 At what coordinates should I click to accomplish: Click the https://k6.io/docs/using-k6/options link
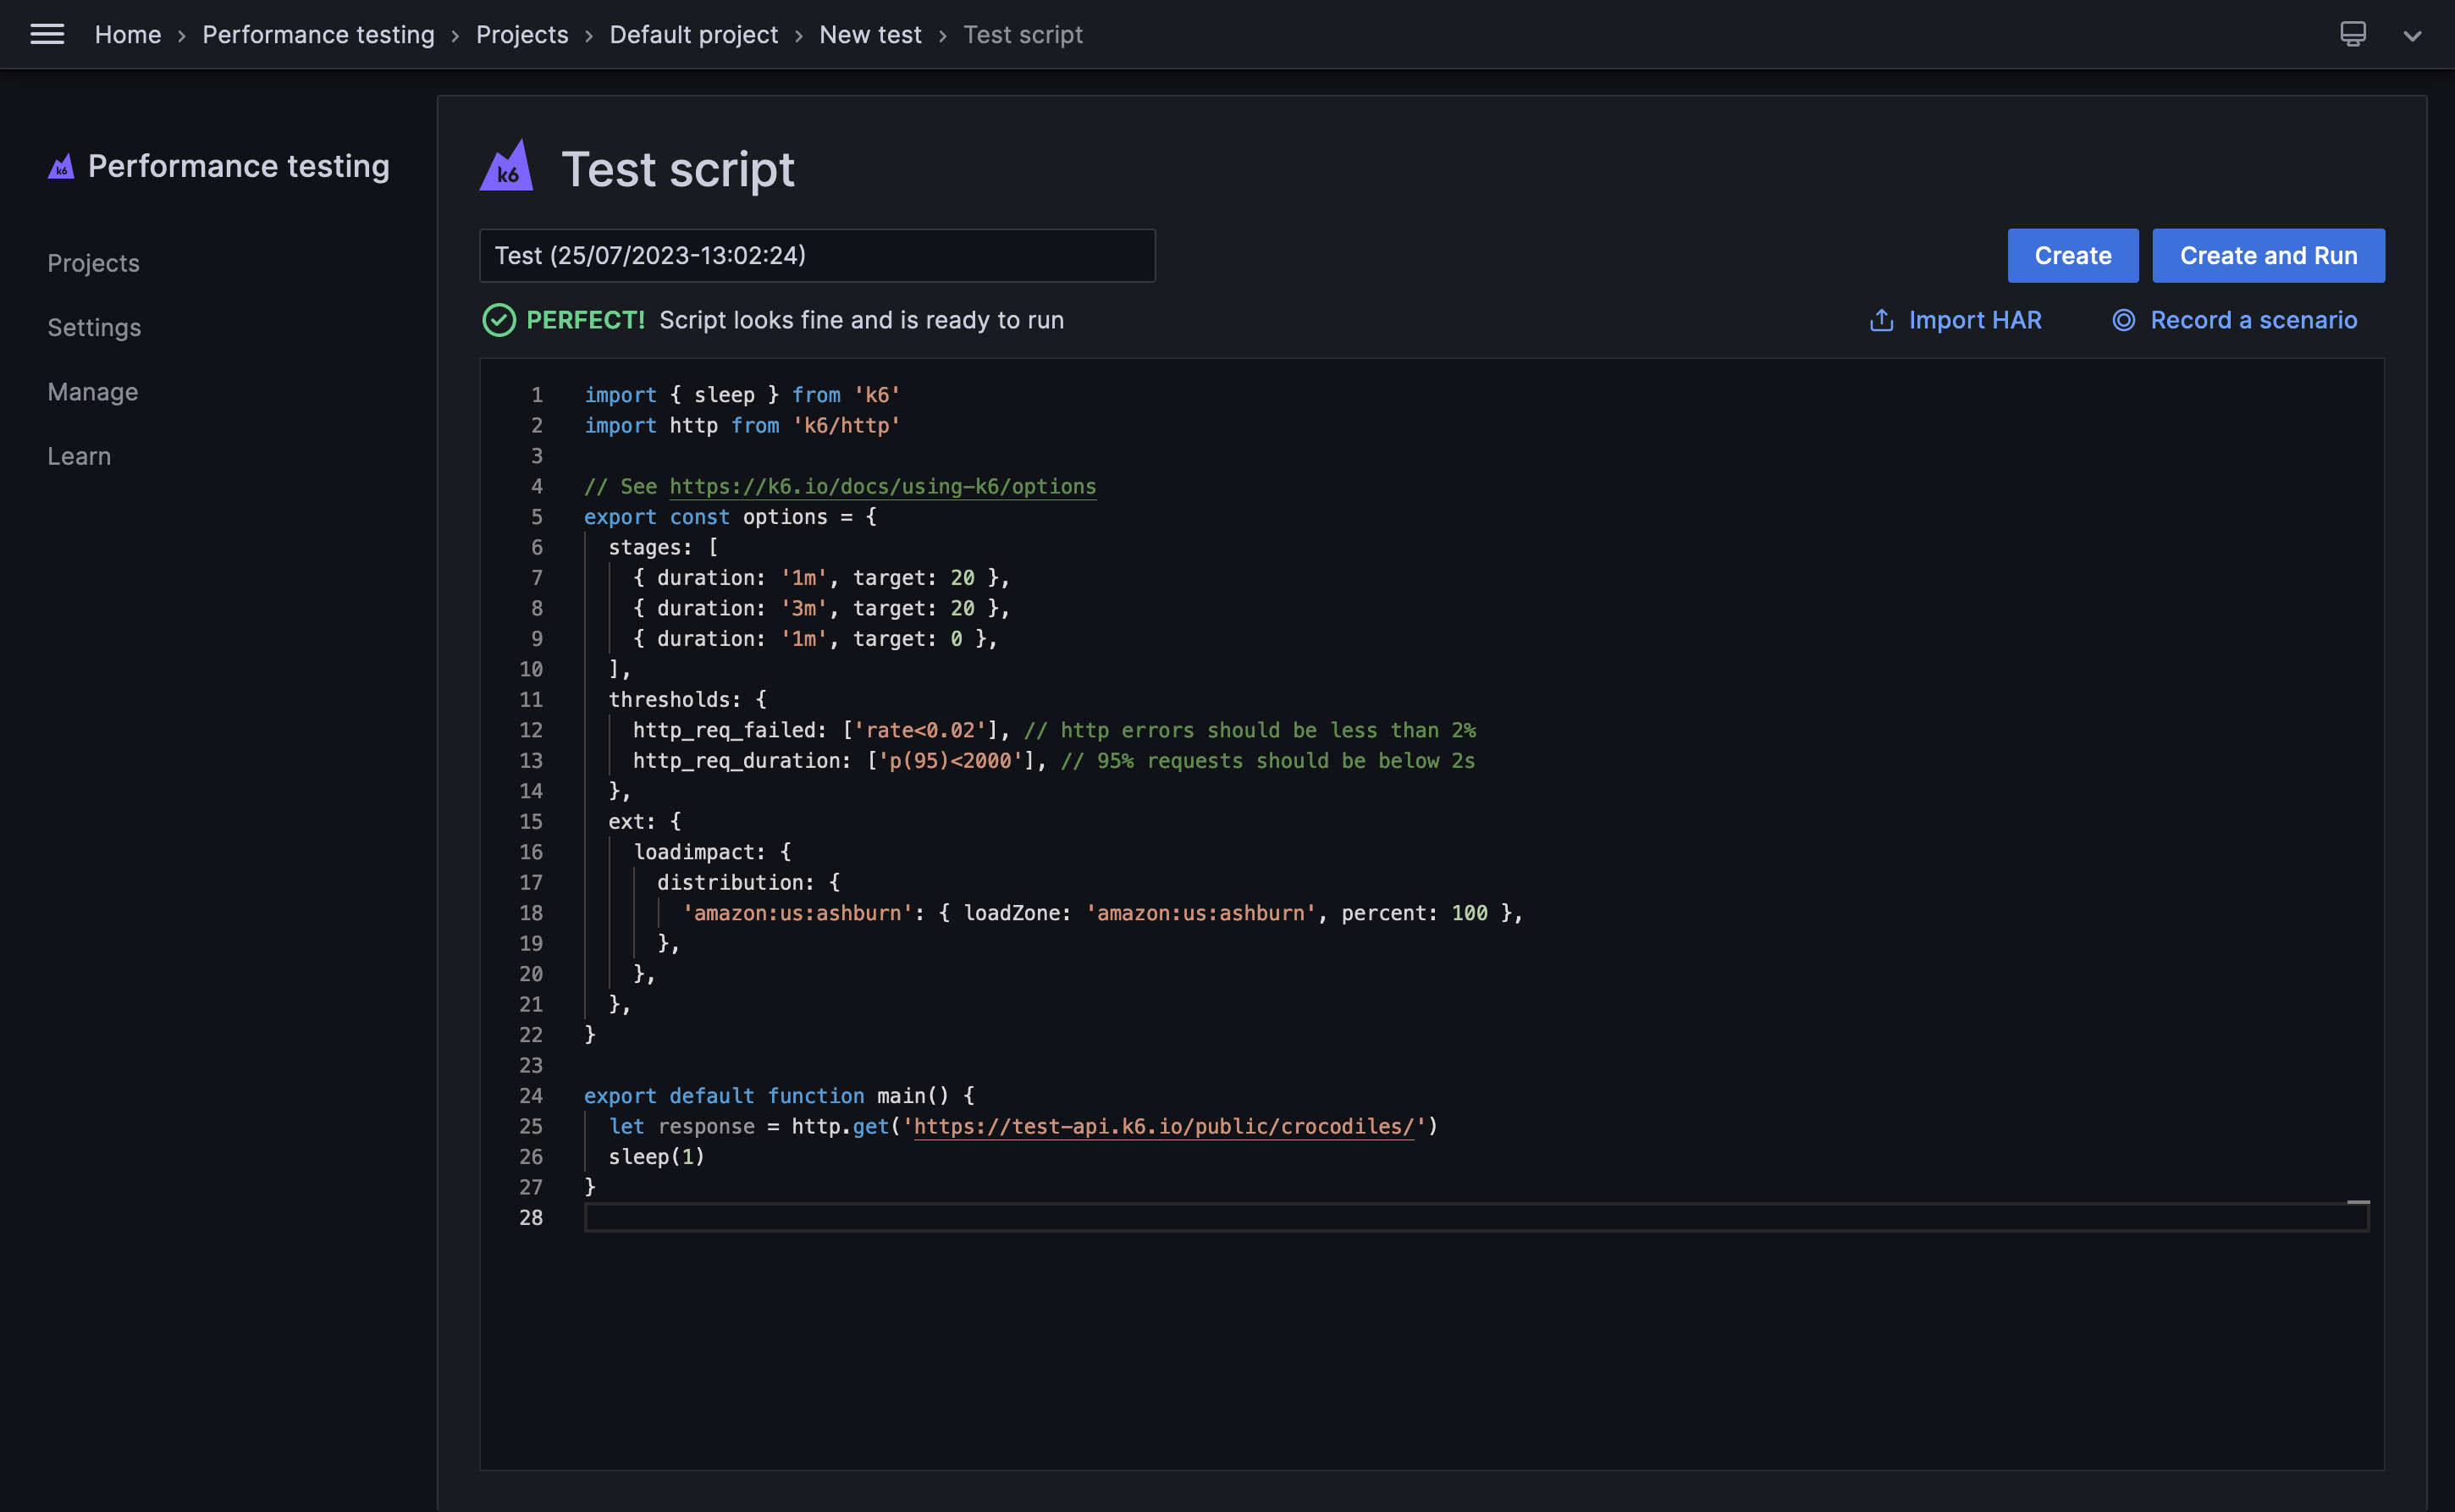point(882,486)
